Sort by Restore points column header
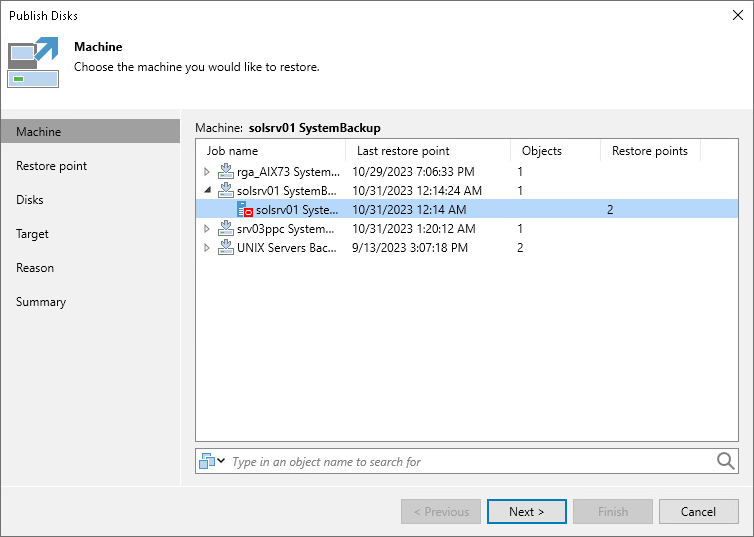This screenshot has height=537, width=754. pyautogui.click(x=651, y=151)
